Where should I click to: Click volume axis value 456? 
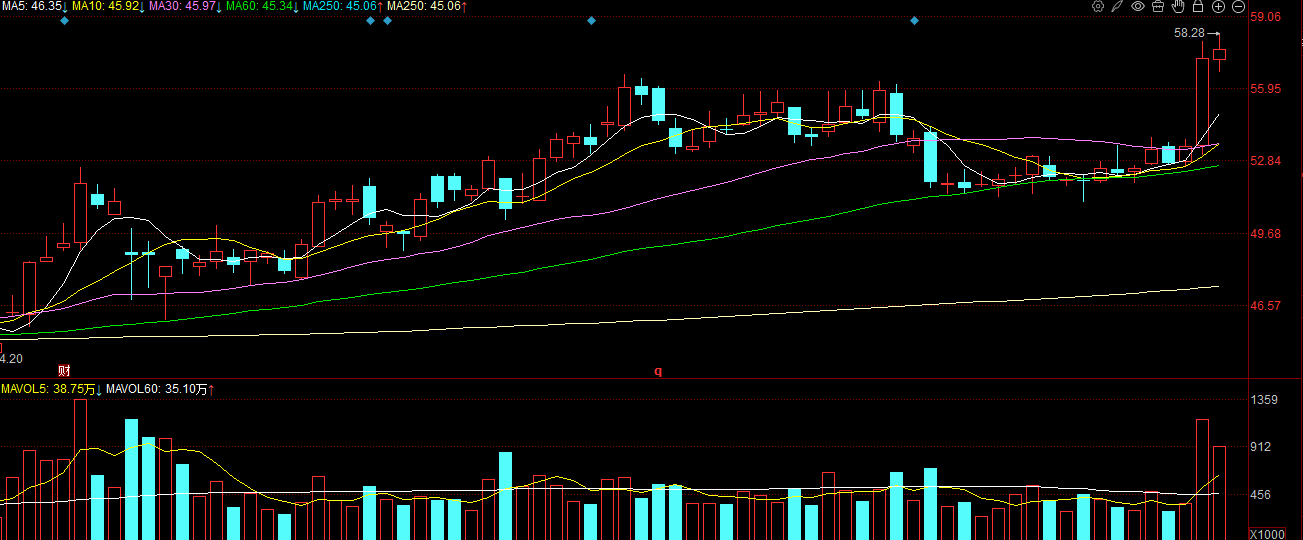pos(1262,495)
